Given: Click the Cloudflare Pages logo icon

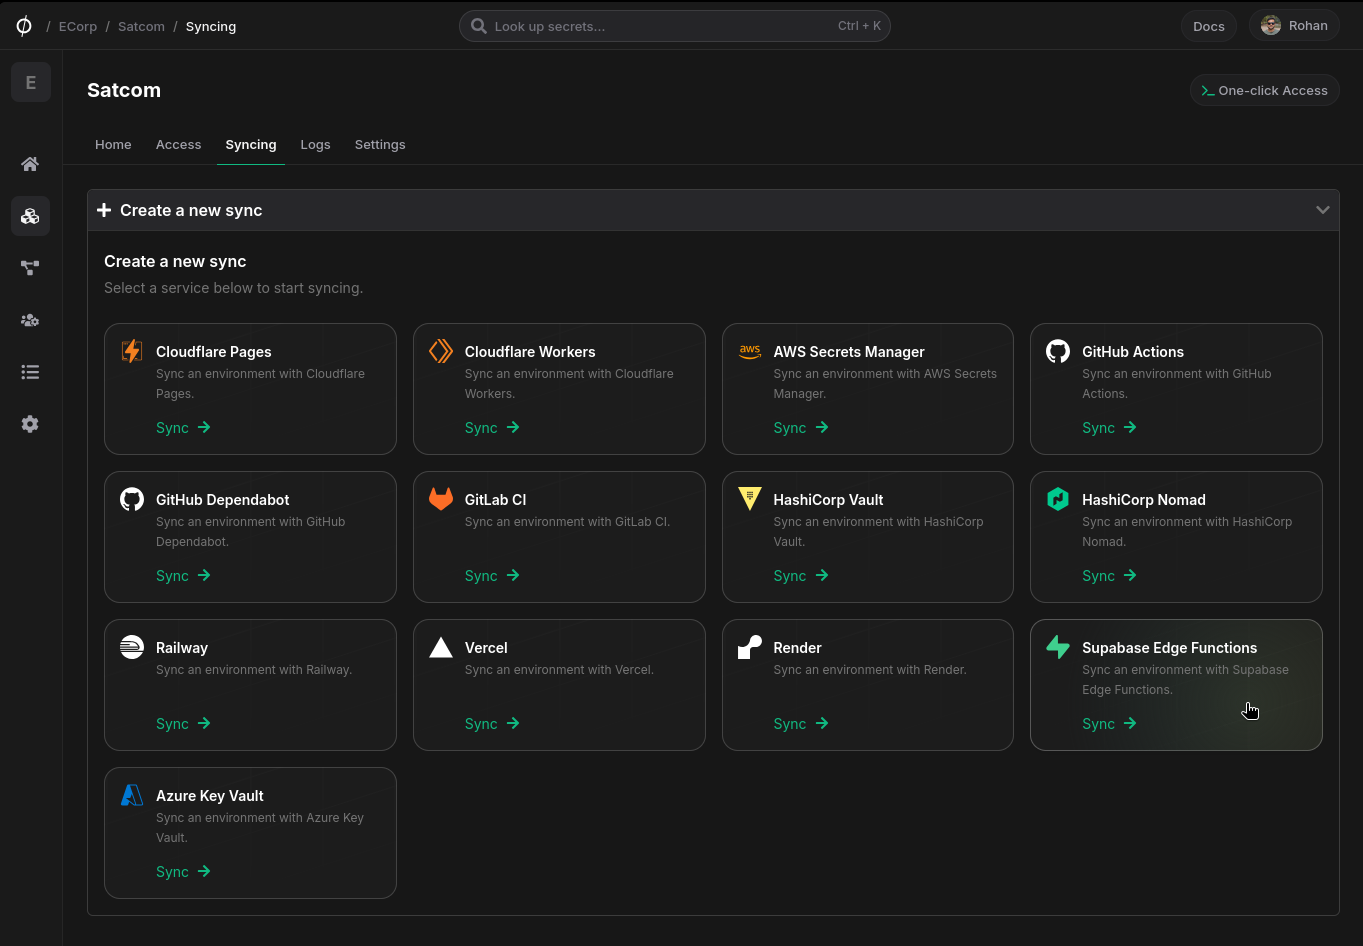Looking at the screenshot, I should (x=132, y=351).
